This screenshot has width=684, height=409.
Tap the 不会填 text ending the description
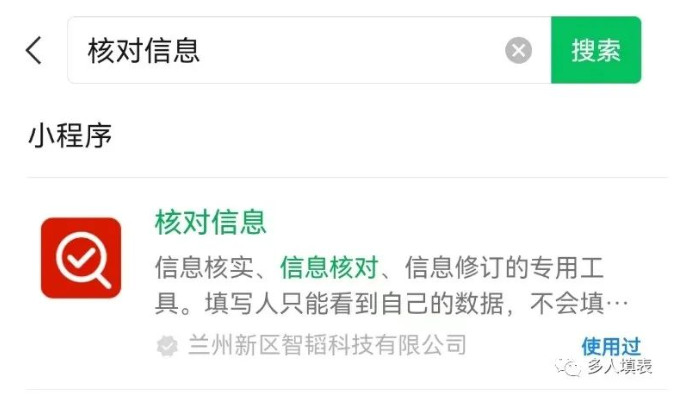(567, 303)
